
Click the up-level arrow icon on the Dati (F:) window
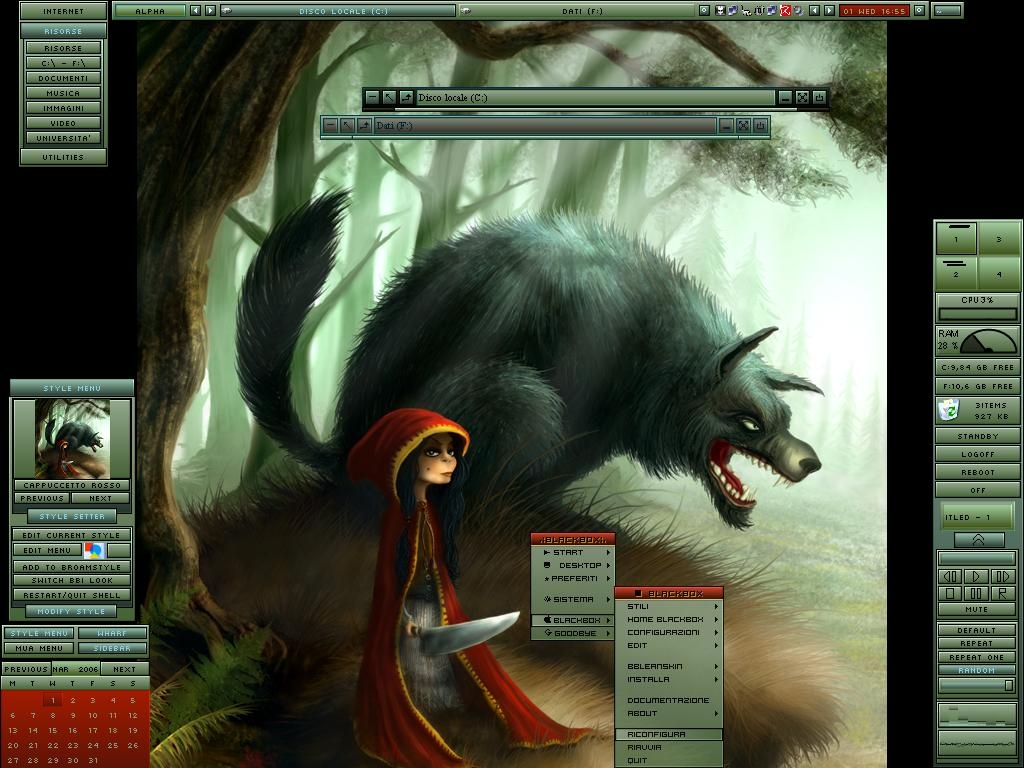(364, 125)
